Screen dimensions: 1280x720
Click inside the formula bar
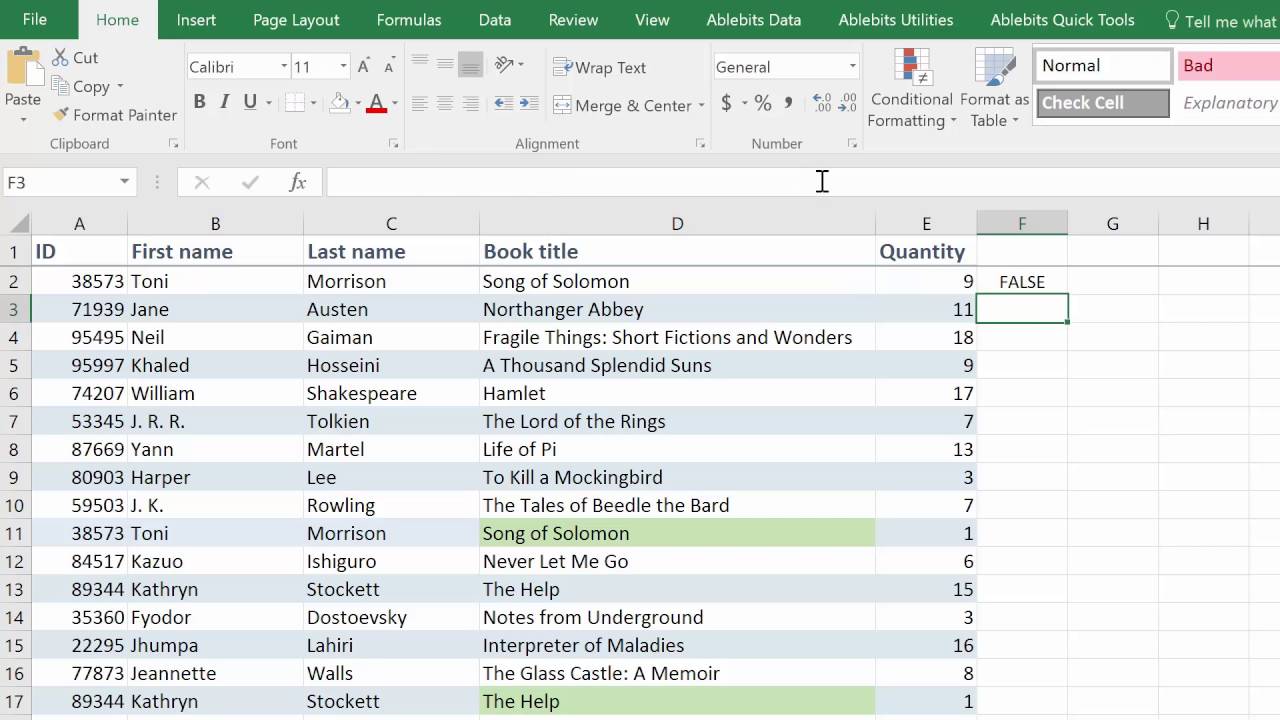[x=802, y=182]
